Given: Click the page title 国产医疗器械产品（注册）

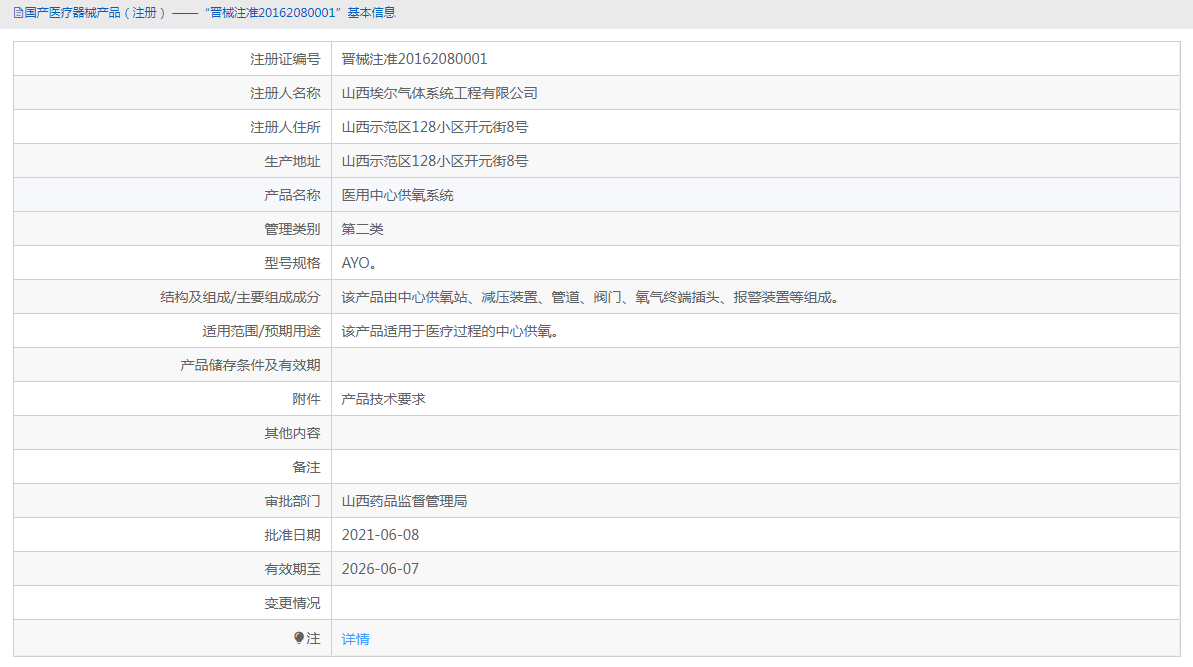Looking at the screenshot, I should (95, 13).
